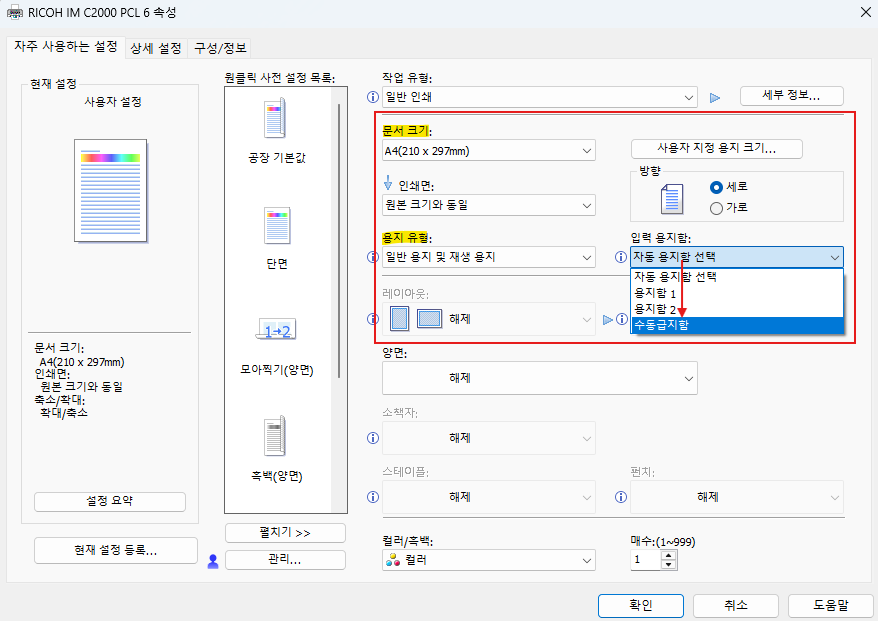Open the 양면 dropdown

540,378
